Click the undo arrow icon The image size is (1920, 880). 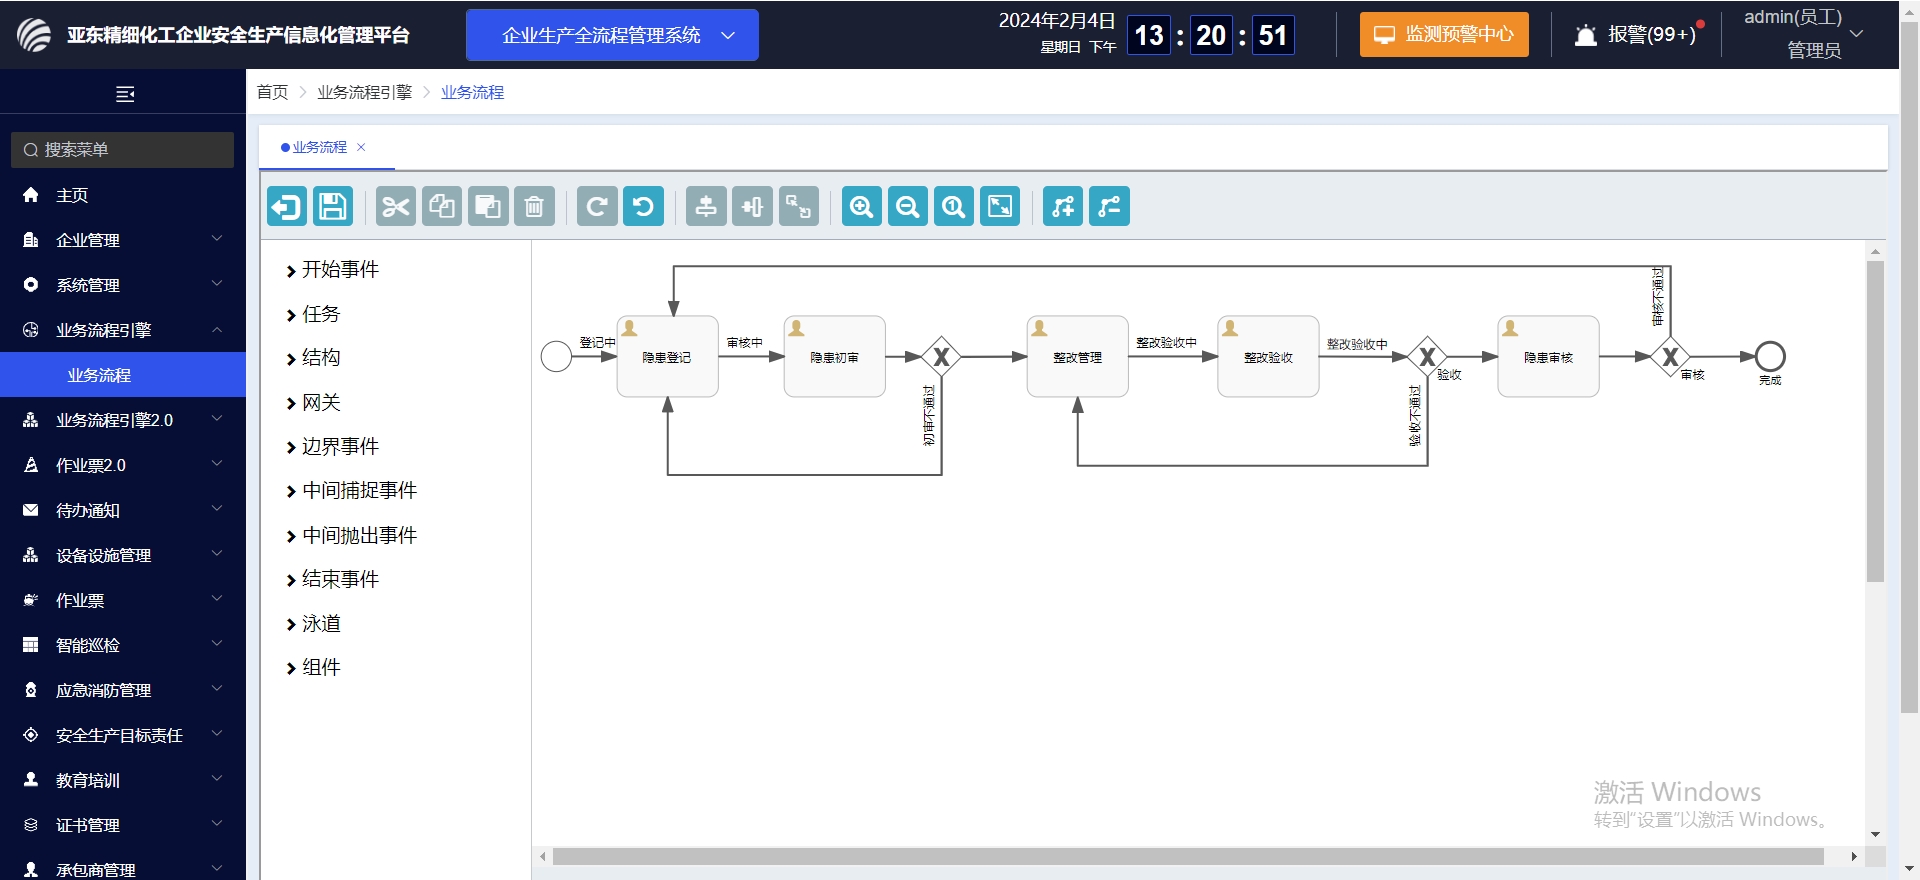point(643,207)
